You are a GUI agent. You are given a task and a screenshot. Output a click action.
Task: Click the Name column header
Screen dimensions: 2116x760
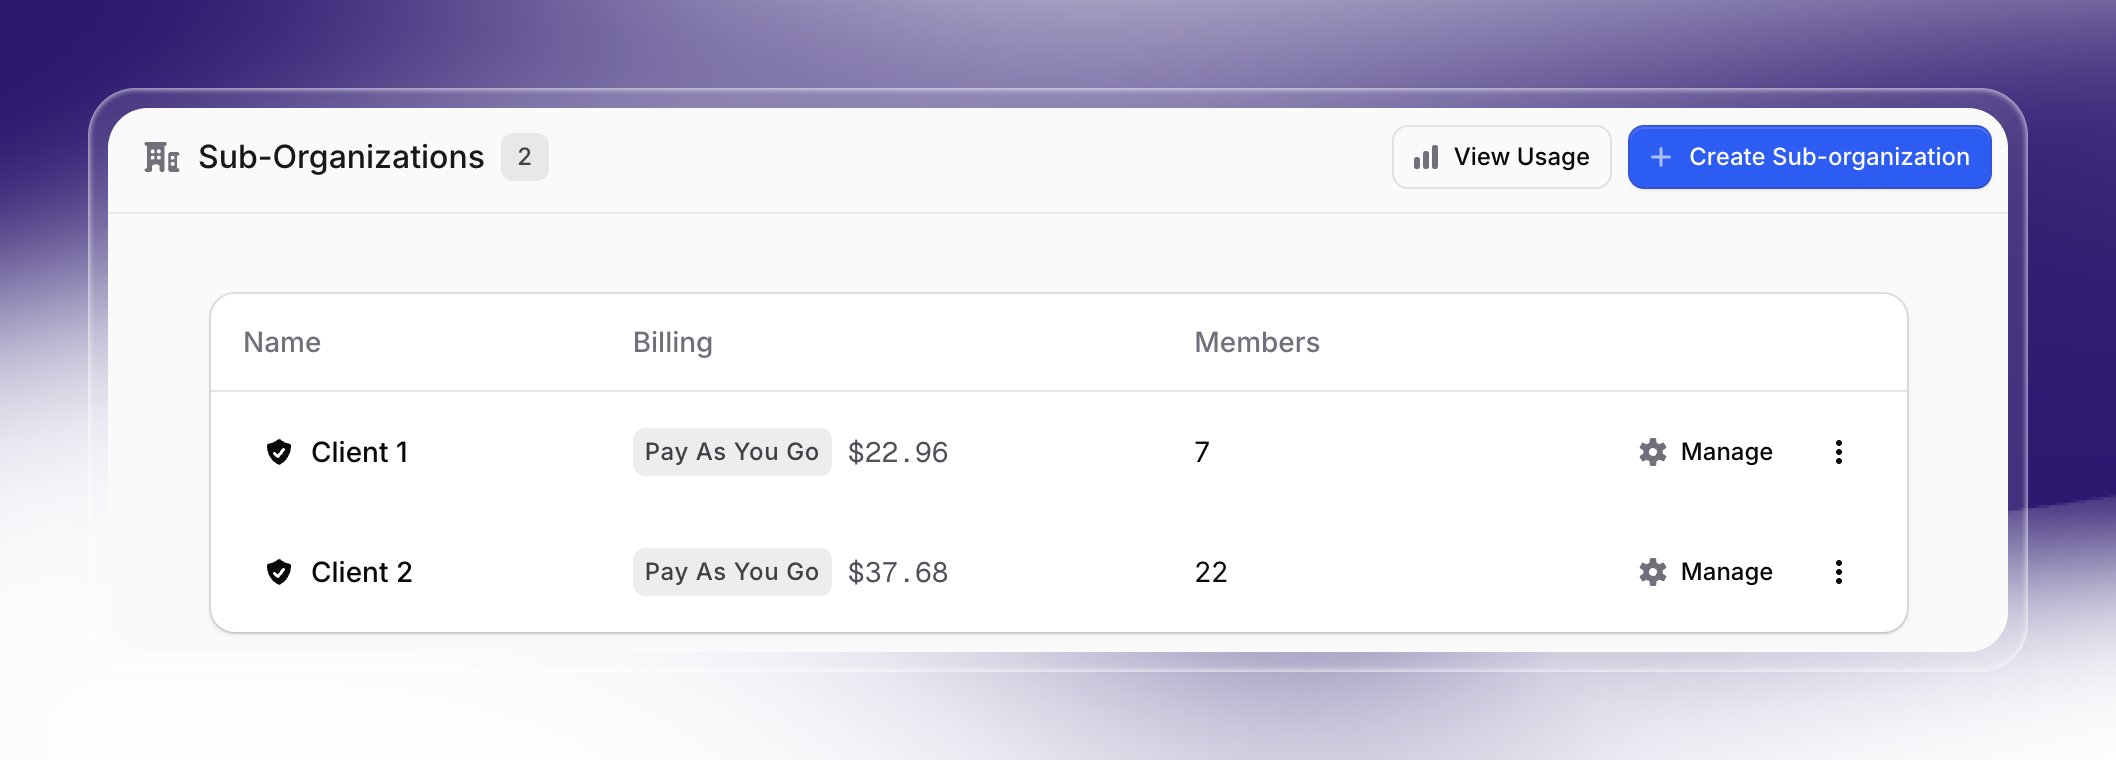281,342
